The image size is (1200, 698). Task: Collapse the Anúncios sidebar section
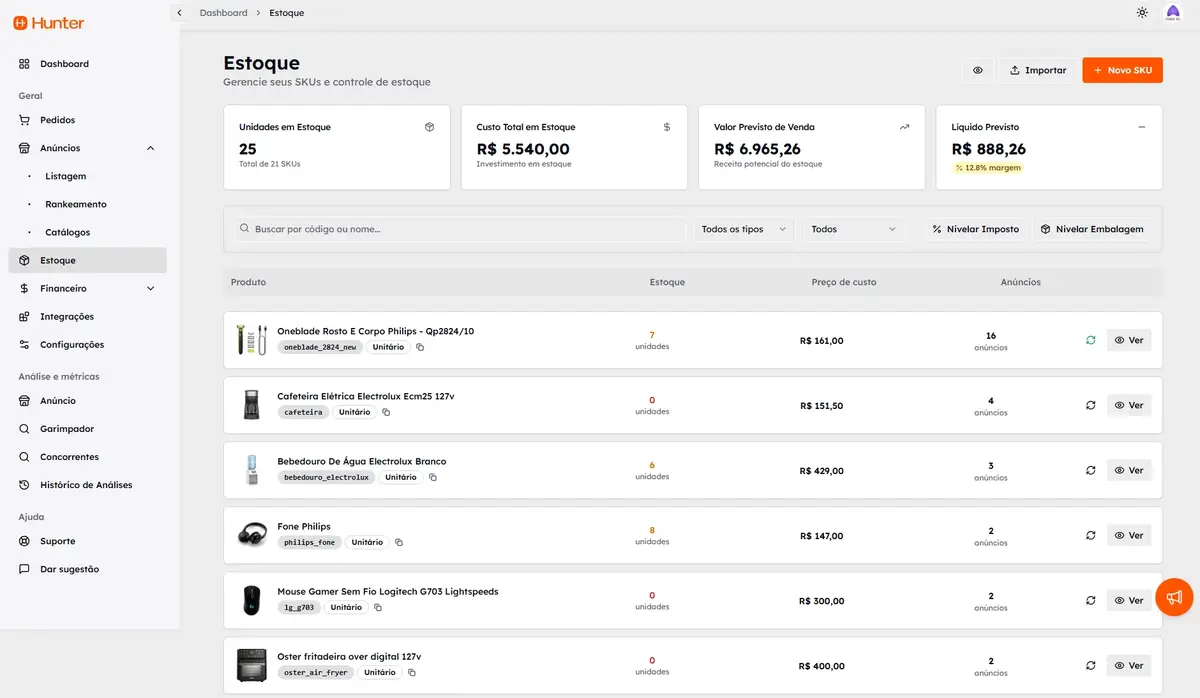tap(87, 148)
